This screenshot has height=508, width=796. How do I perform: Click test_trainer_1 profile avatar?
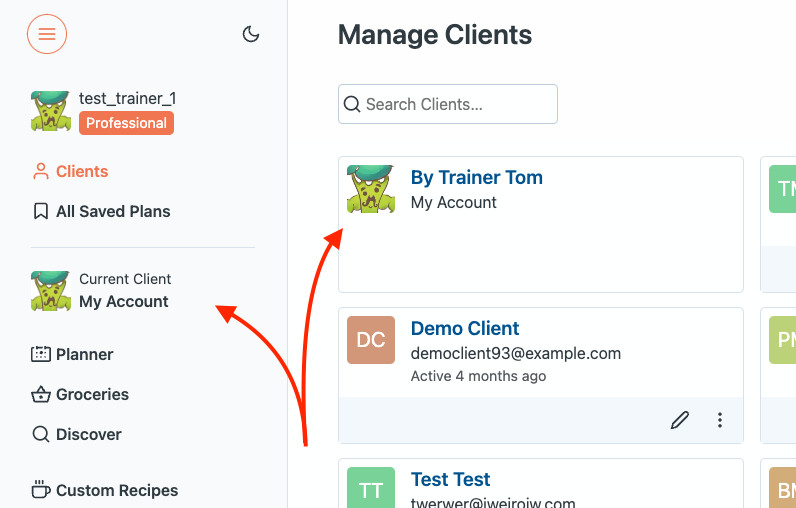click(x=50, y=111)
